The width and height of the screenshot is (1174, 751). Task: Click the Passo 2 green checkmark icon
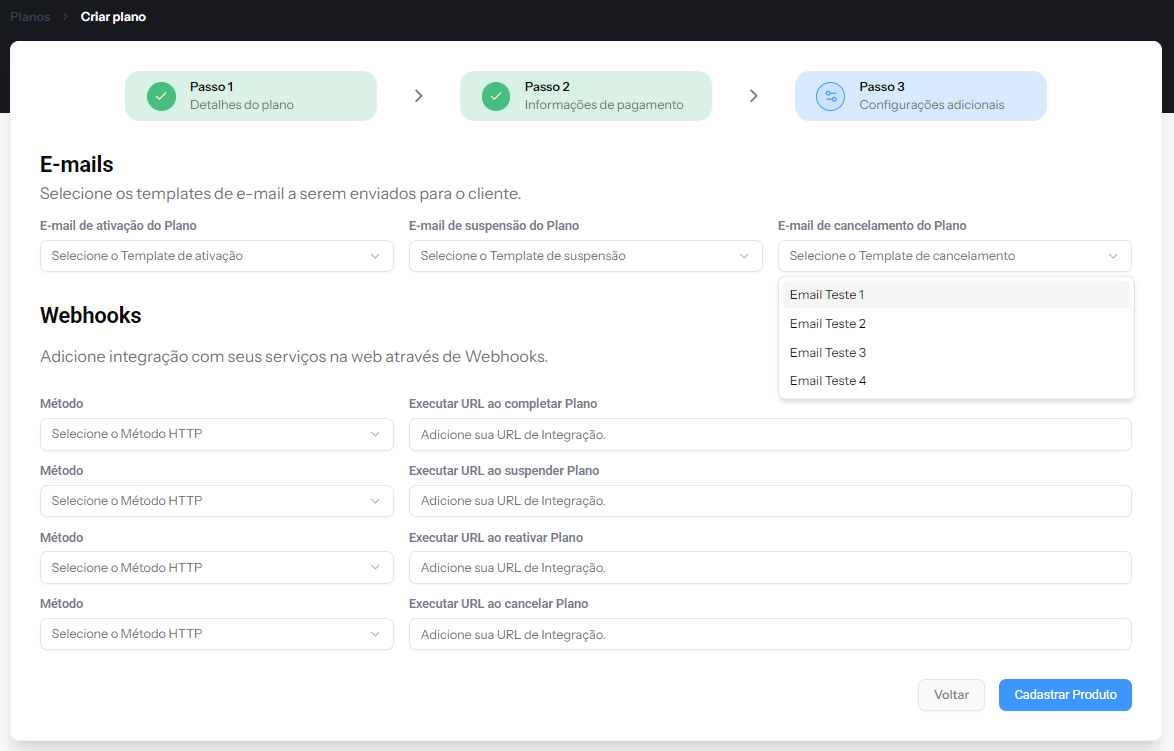pyautogui.click(x=496, y=96)
